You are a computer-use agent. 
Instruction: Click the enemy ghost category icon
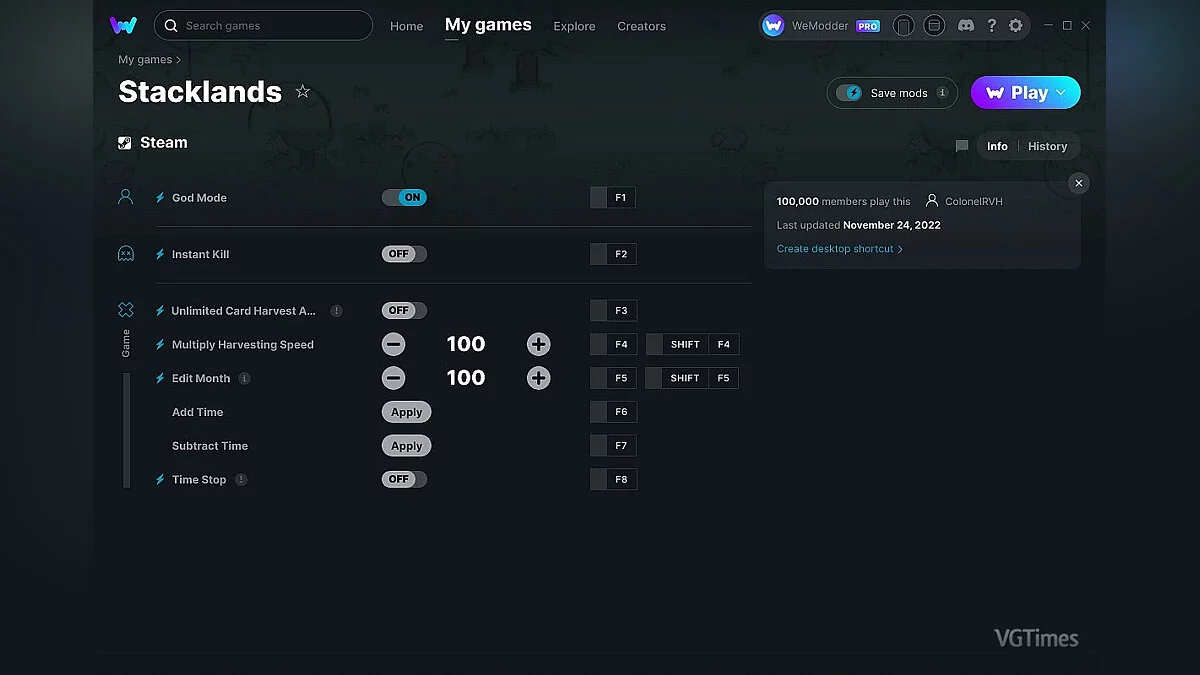126,254
